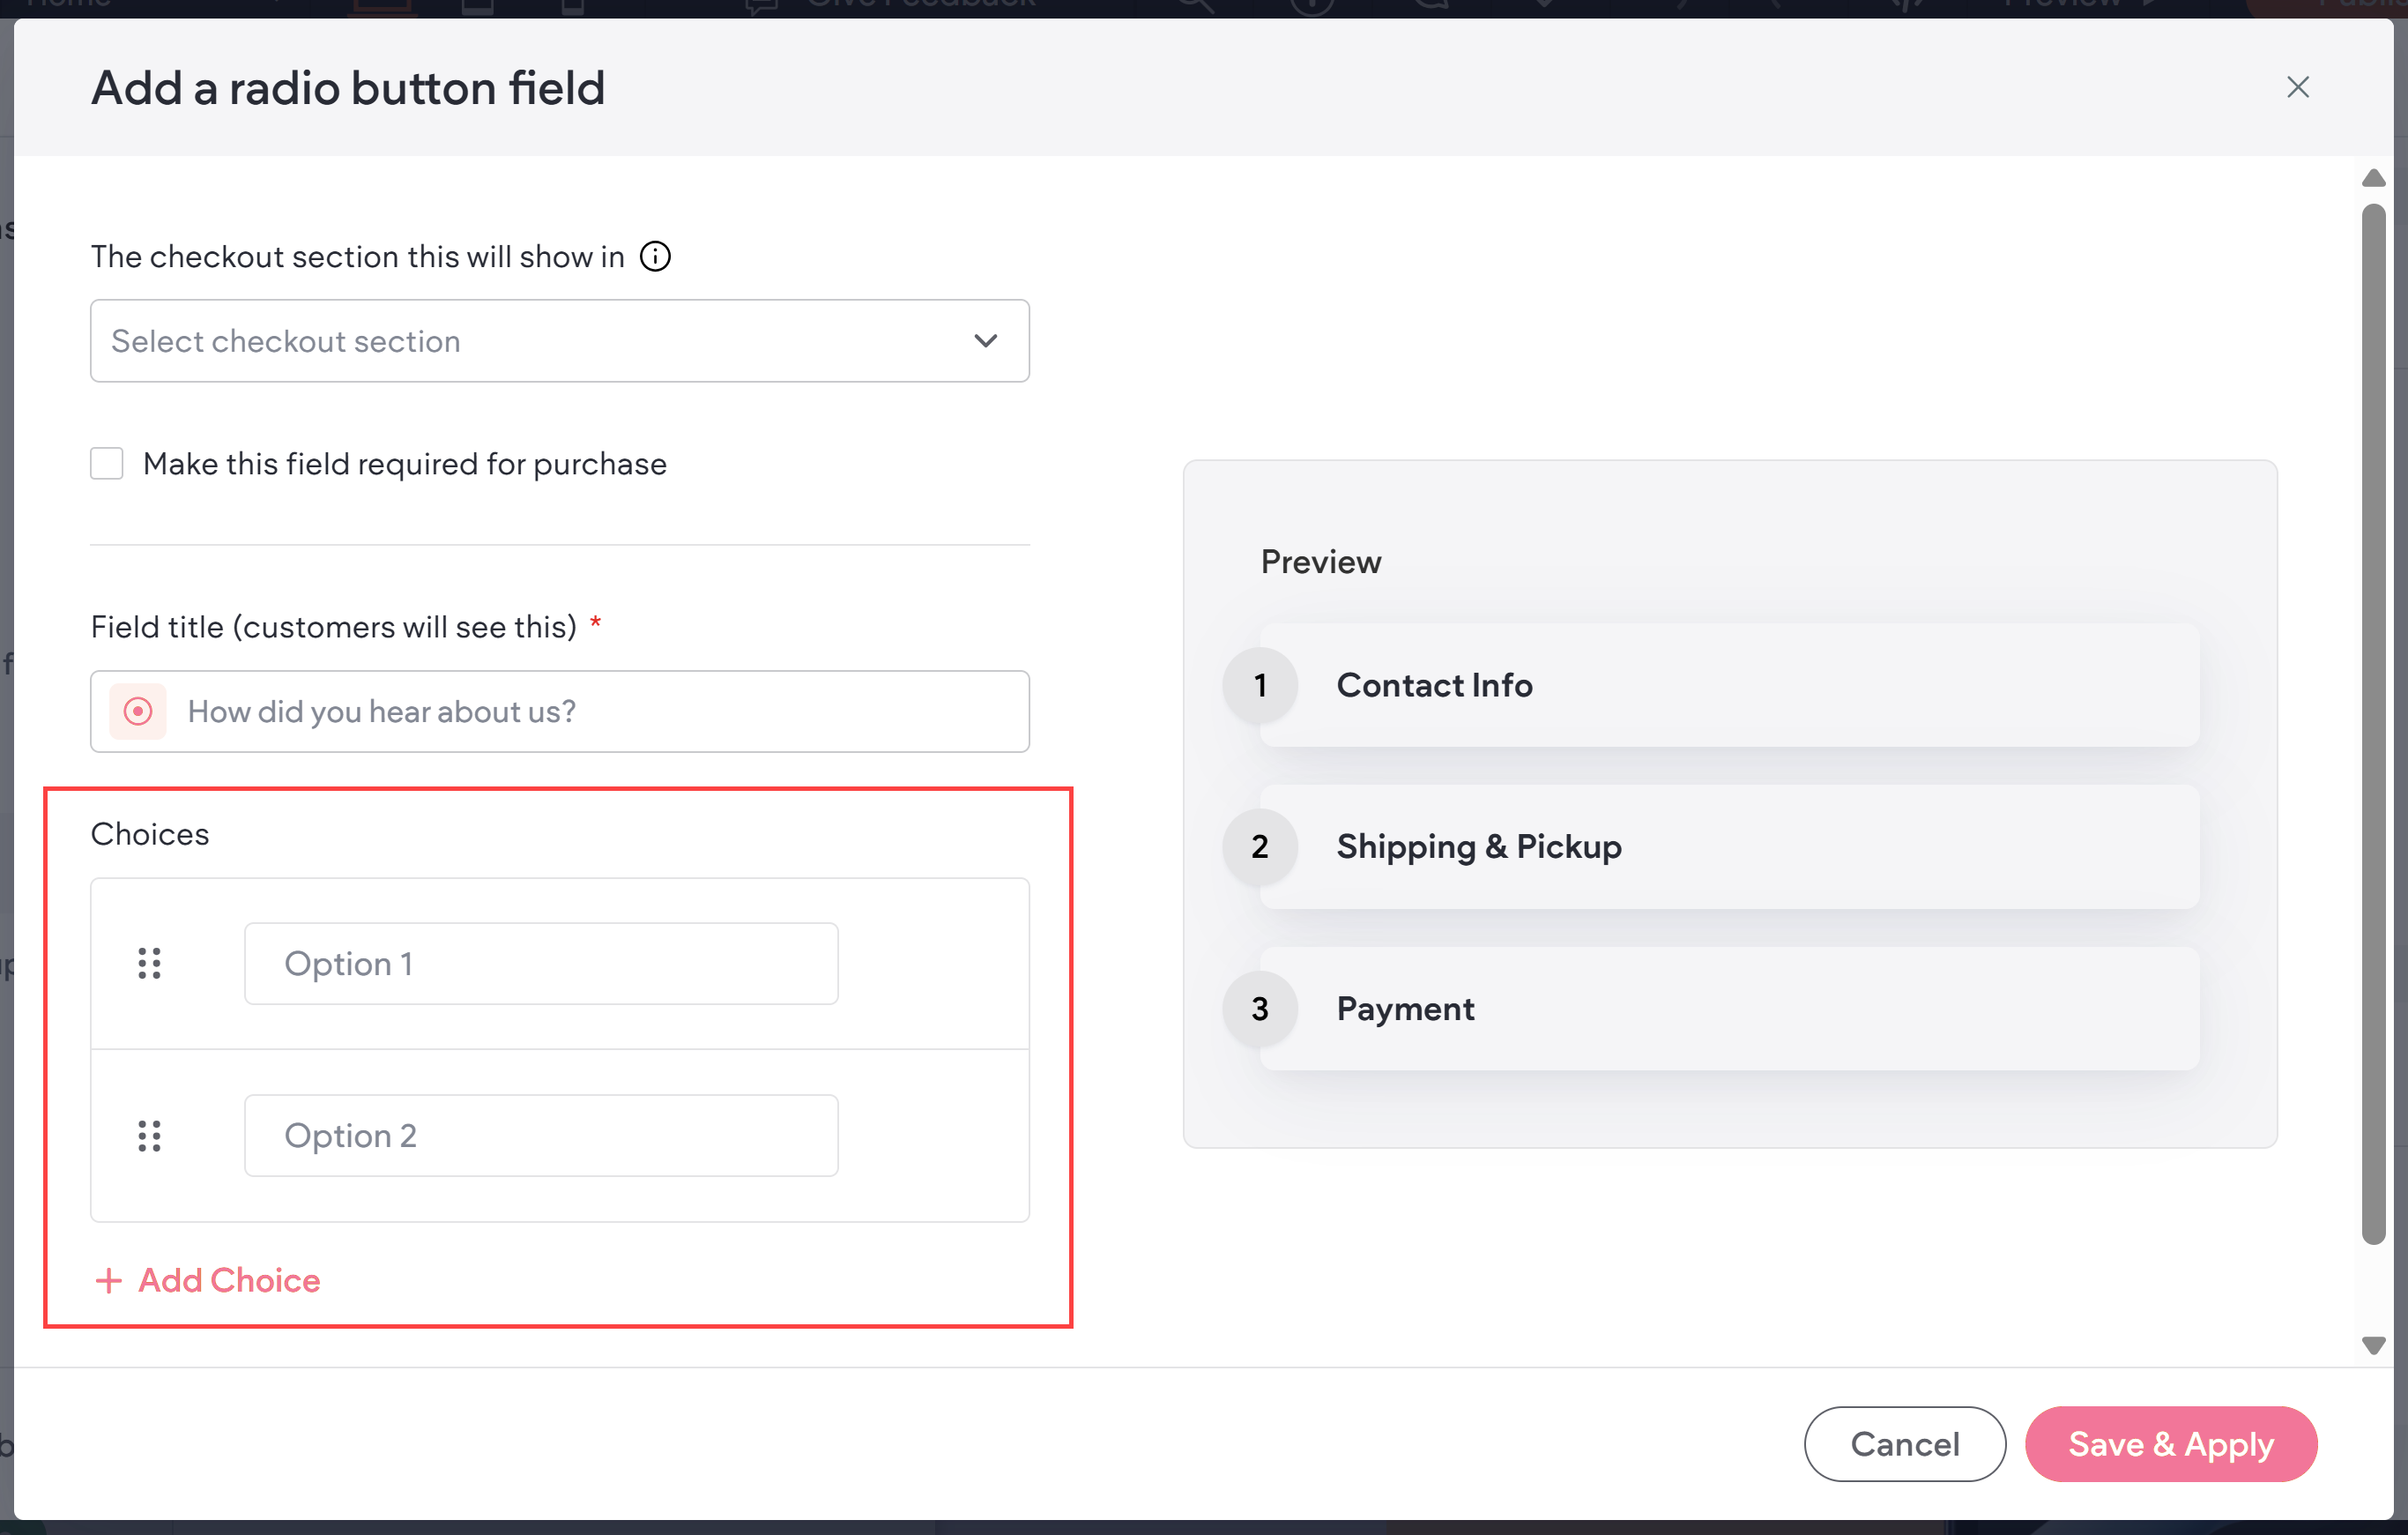Click the drag handle for Option 1
The width and height of the screenshot is (2408, 1535).
pos(149,963)
